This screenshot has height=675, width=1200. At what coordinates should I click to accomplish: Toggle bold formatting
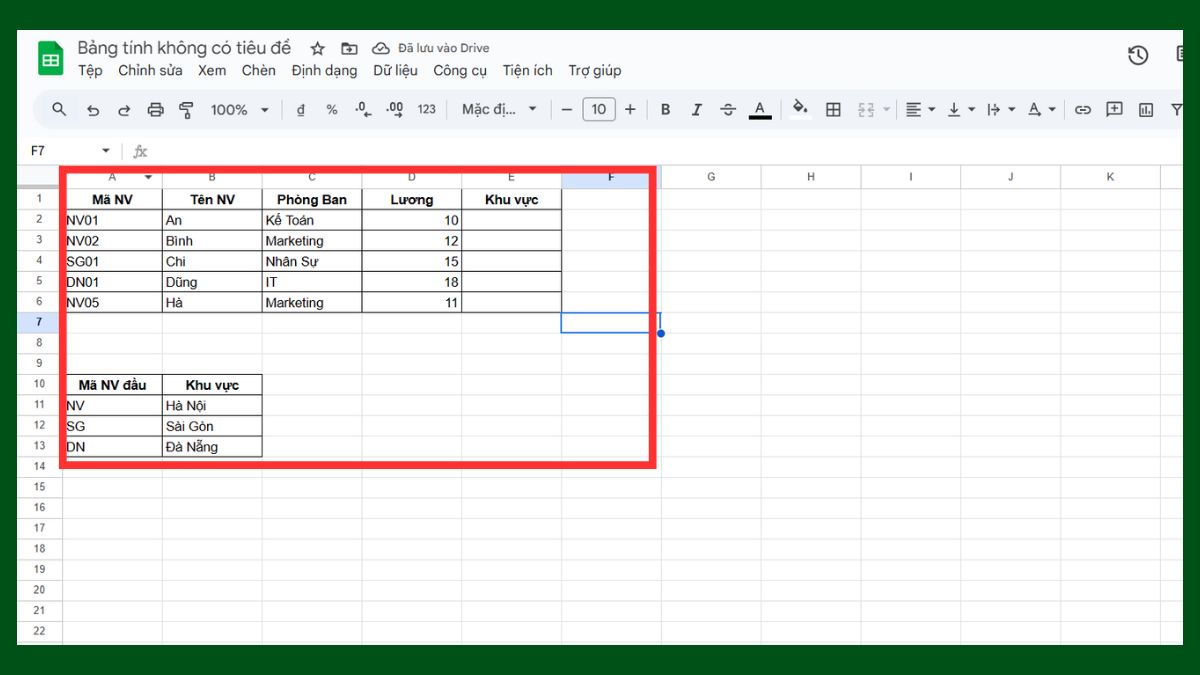[x=666, y=109]
